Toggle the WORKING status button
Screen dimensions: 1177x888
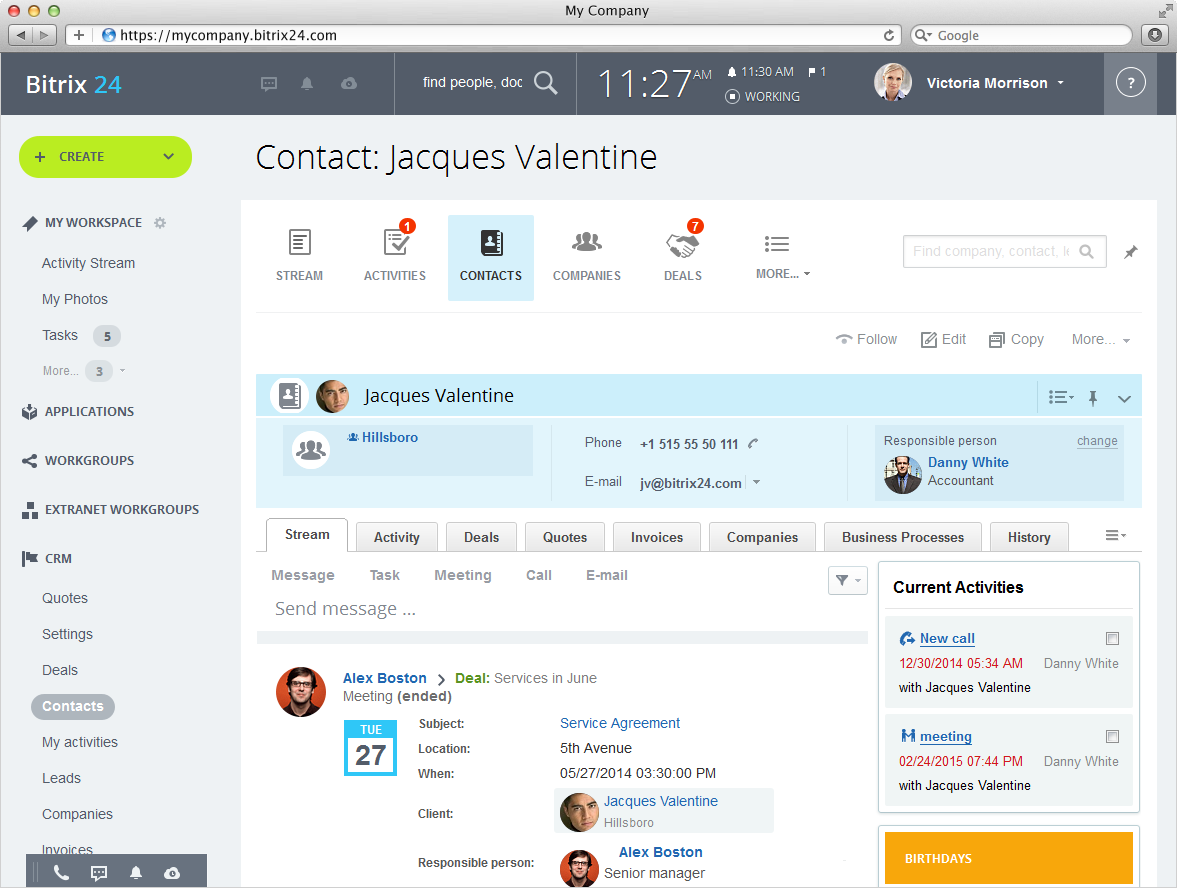[733, 97]
